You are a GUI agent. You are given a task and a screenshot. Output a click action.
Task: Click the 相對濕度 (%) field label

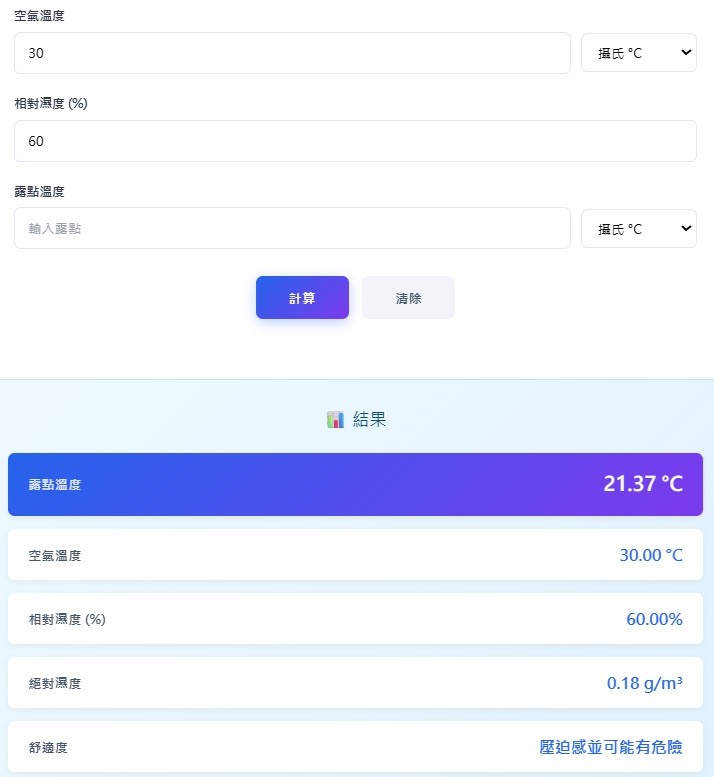[51, 104]
